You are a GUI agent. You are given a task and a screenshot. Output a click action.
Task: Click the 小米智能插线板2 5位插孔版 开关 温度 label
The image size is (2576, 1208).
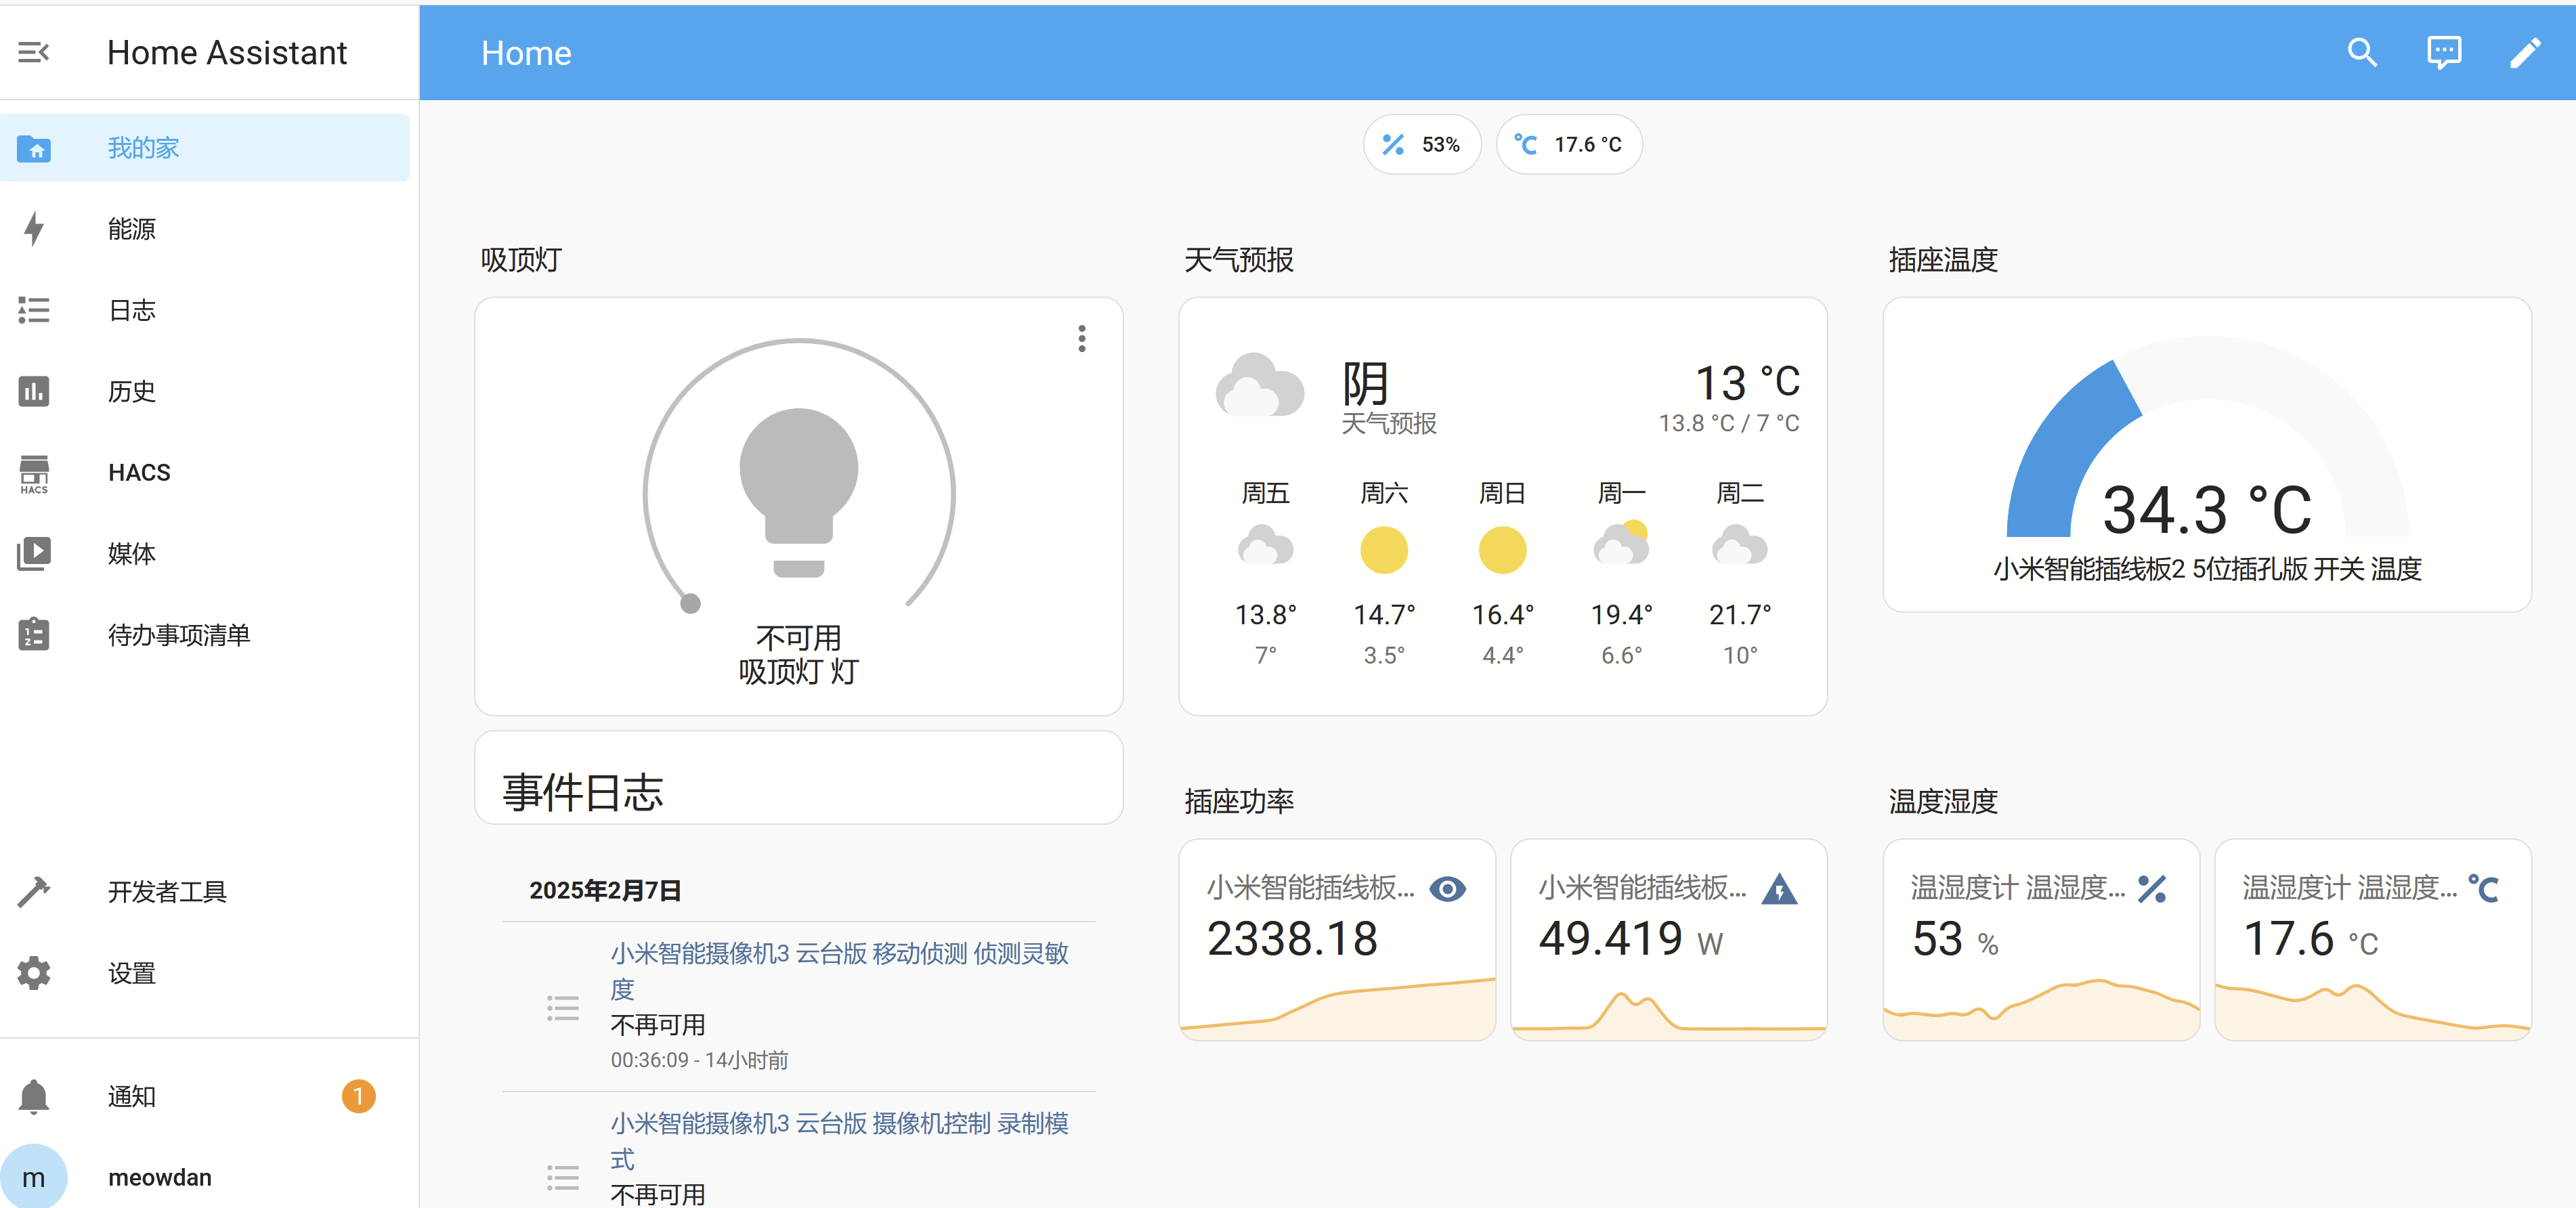2206,569
